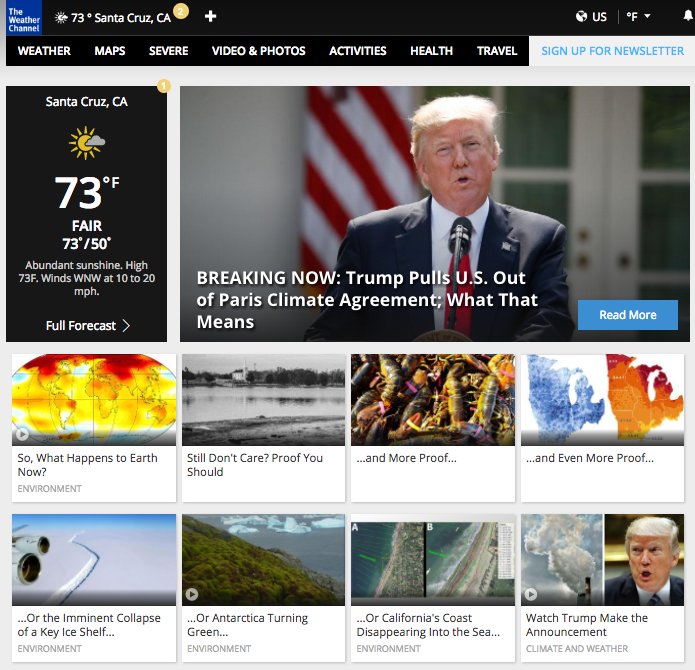Click the partly sunny icon in forecast card
The width and height of the screenshot is (695, 670).
coord(86,143)
